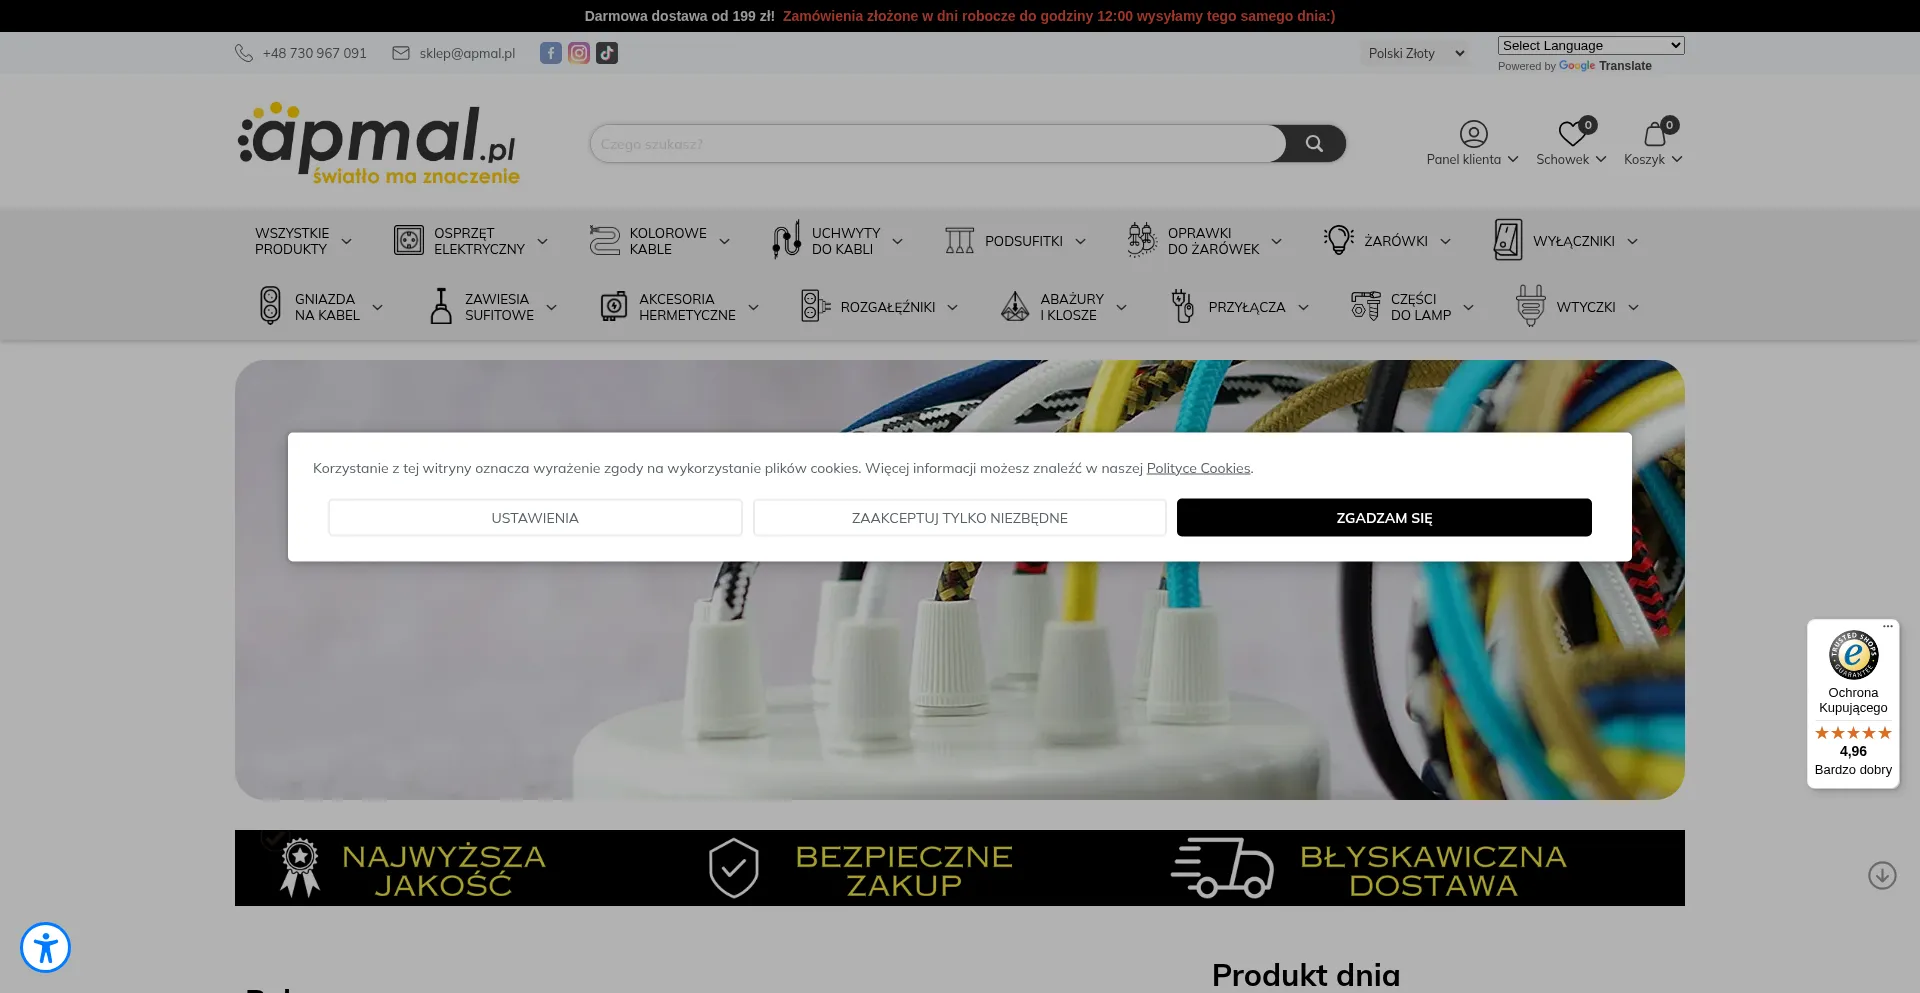
Task: Open the Select Language dropdown
Action: pyautogui.click(x=1591, y=45)
